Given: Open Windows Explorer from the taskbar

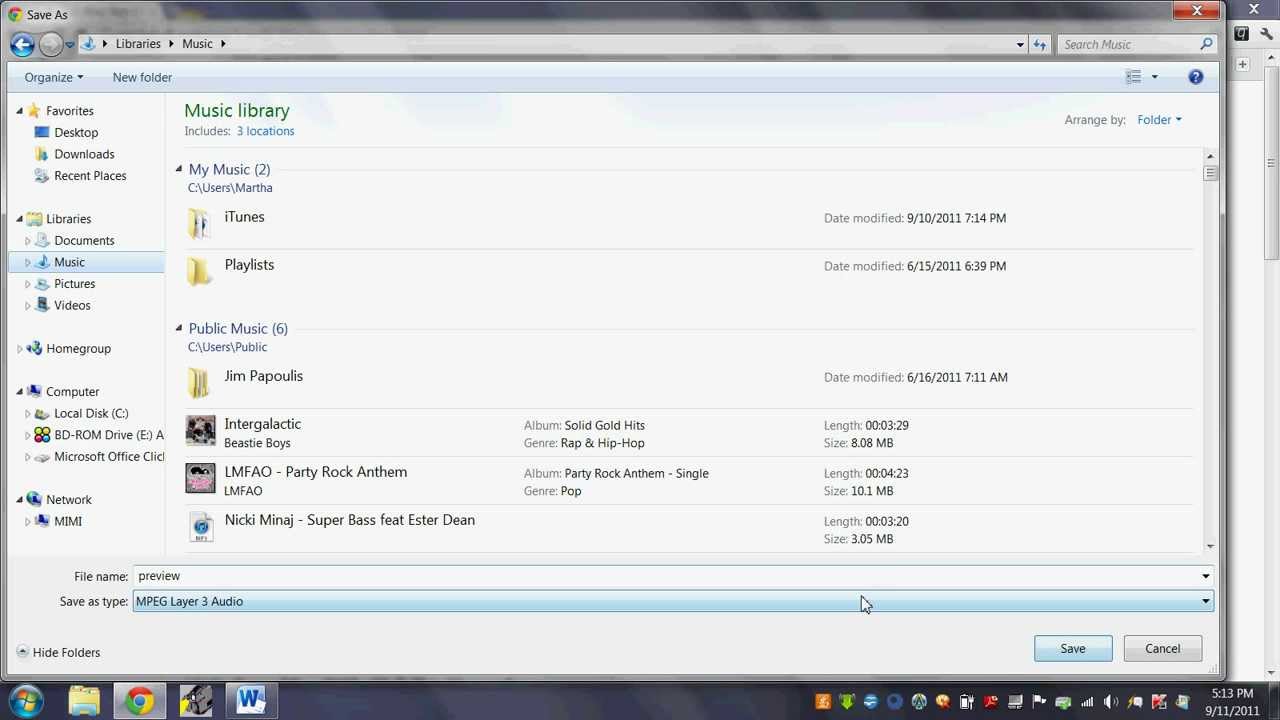Looking at the screenshot, I should pos(84,701).
